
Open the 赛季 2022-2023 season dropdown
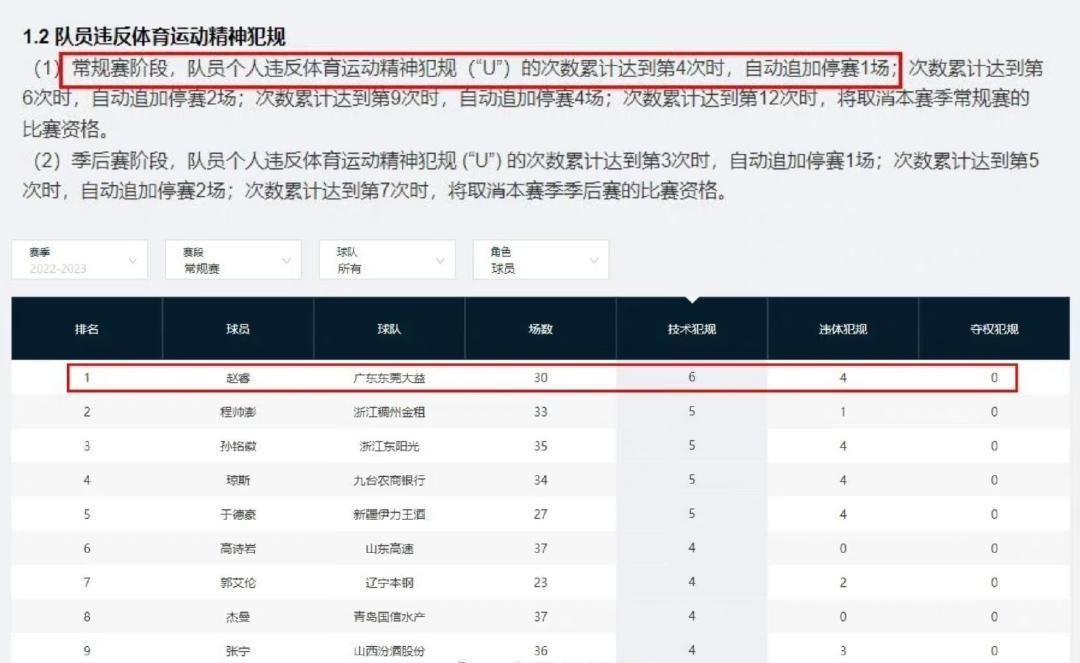click(79, 260)
